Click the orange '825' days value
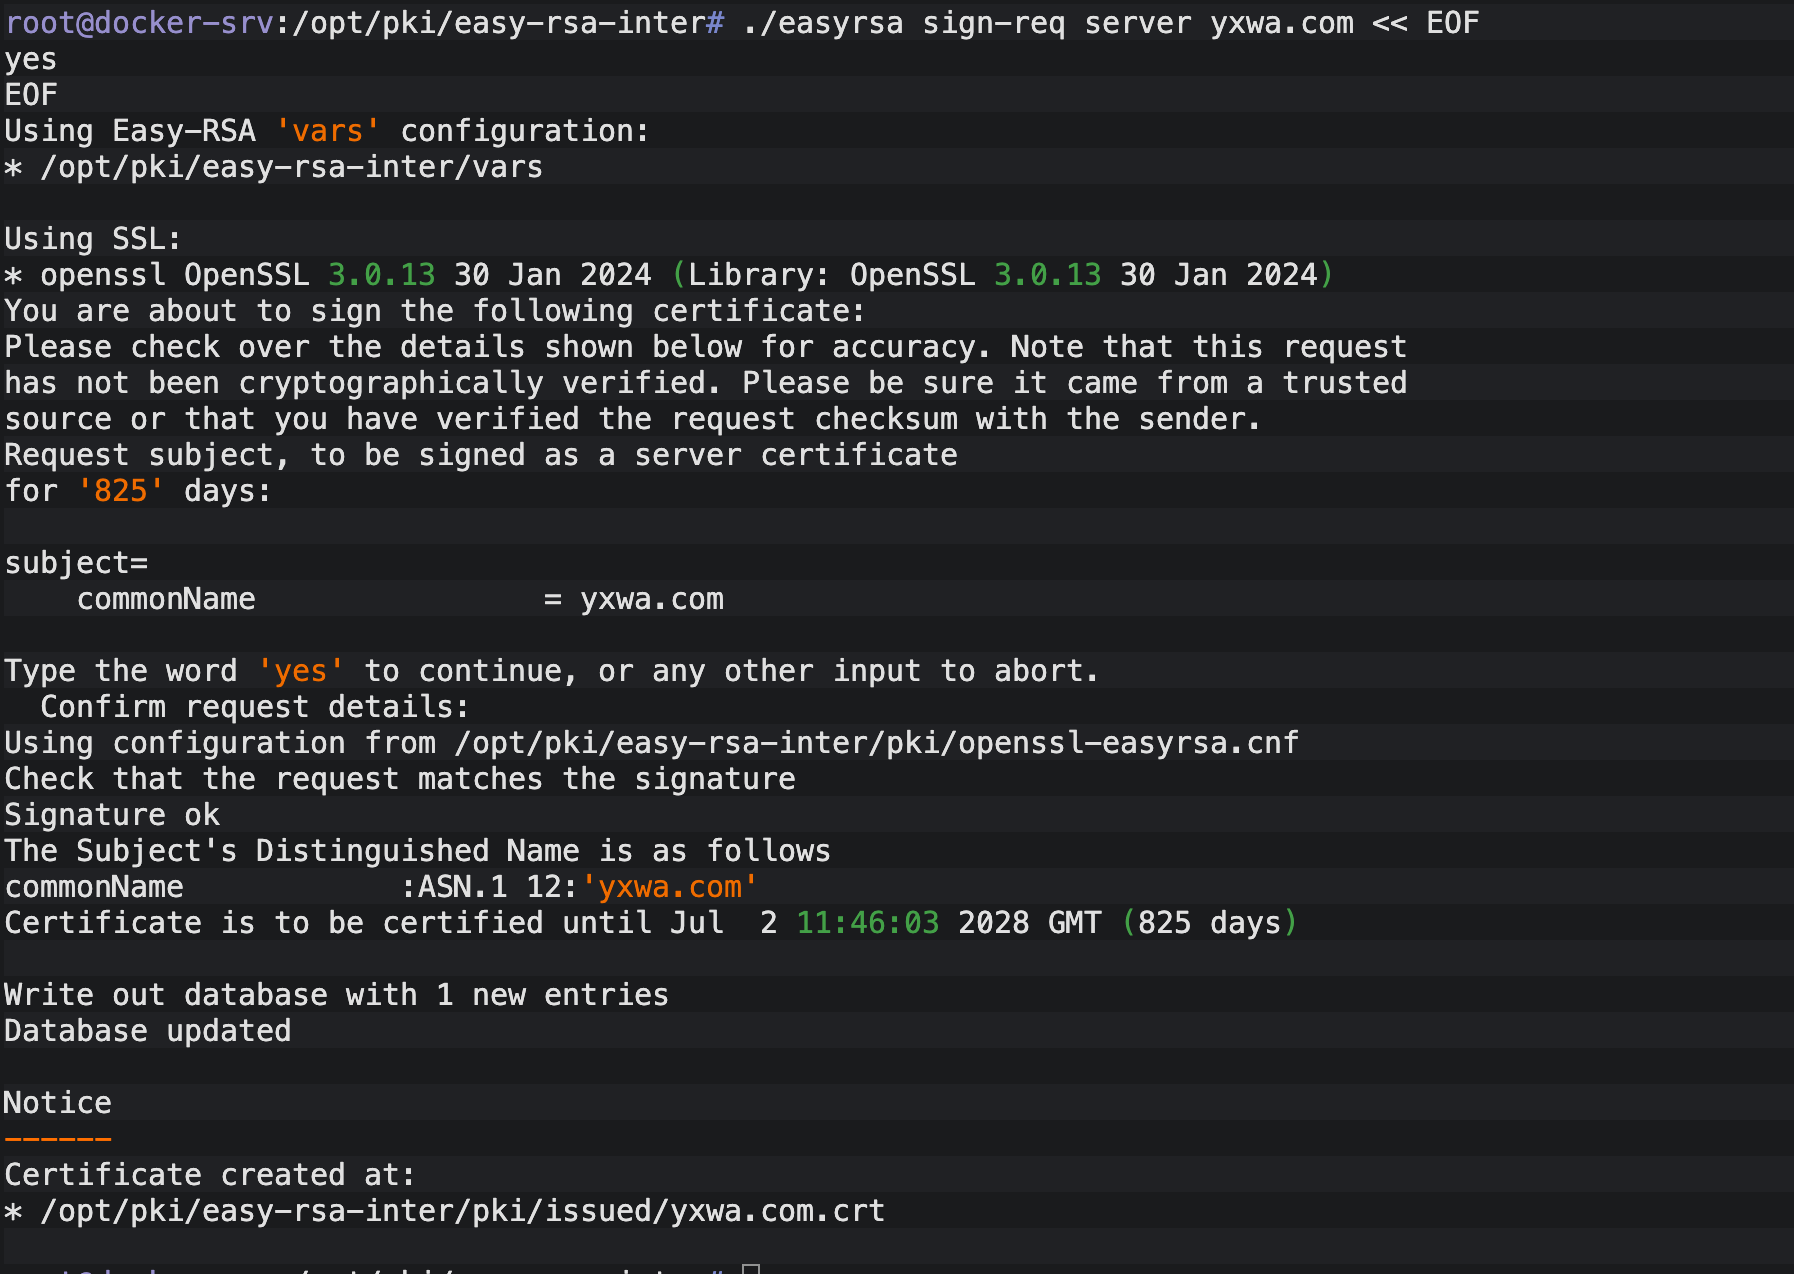 pos(121,491)
